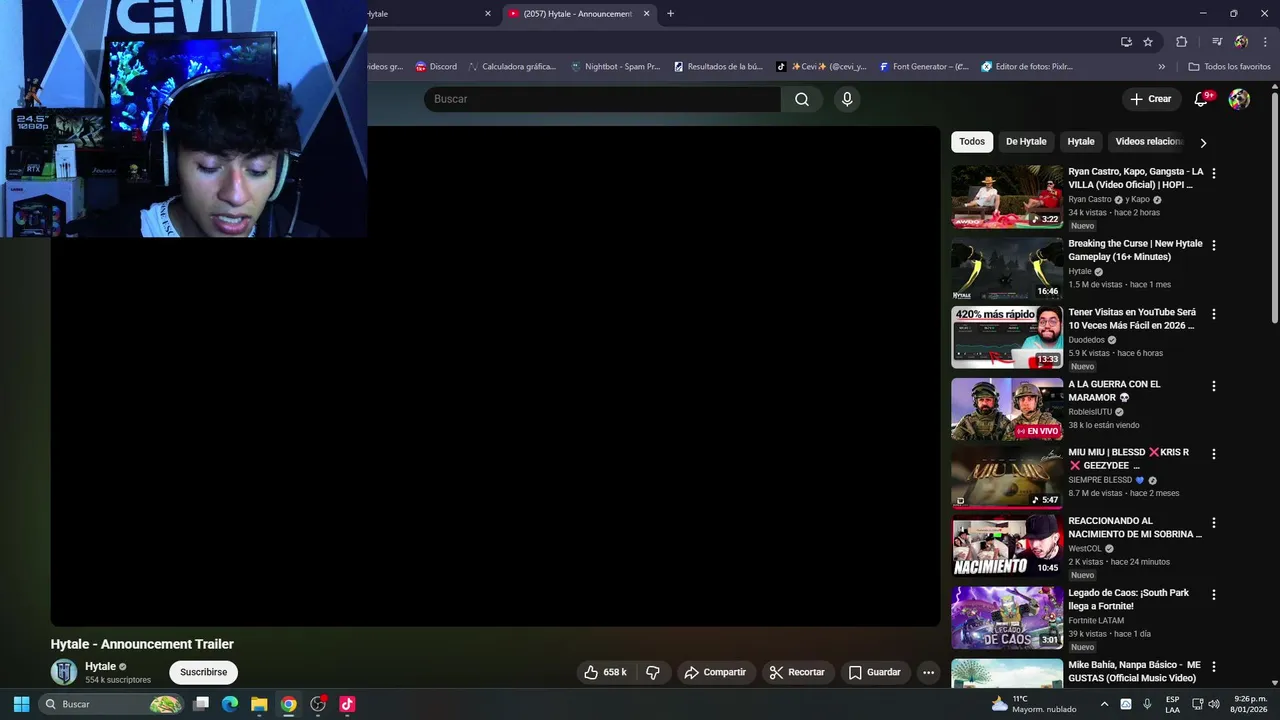Open Chrome media controls icon
The image size is (1280, 720).
[x=1217, y=42]
